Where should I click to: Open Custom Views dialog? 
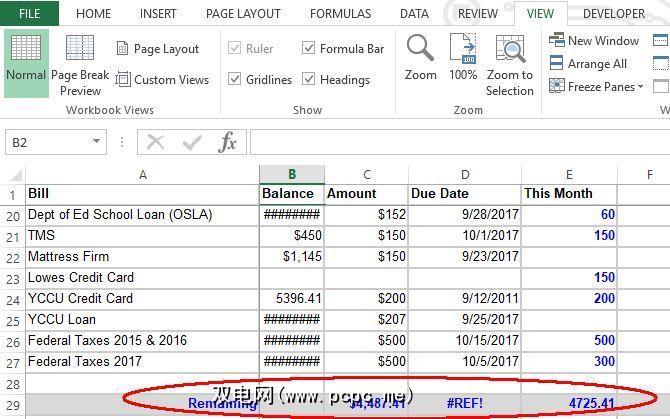click(162, 79)
